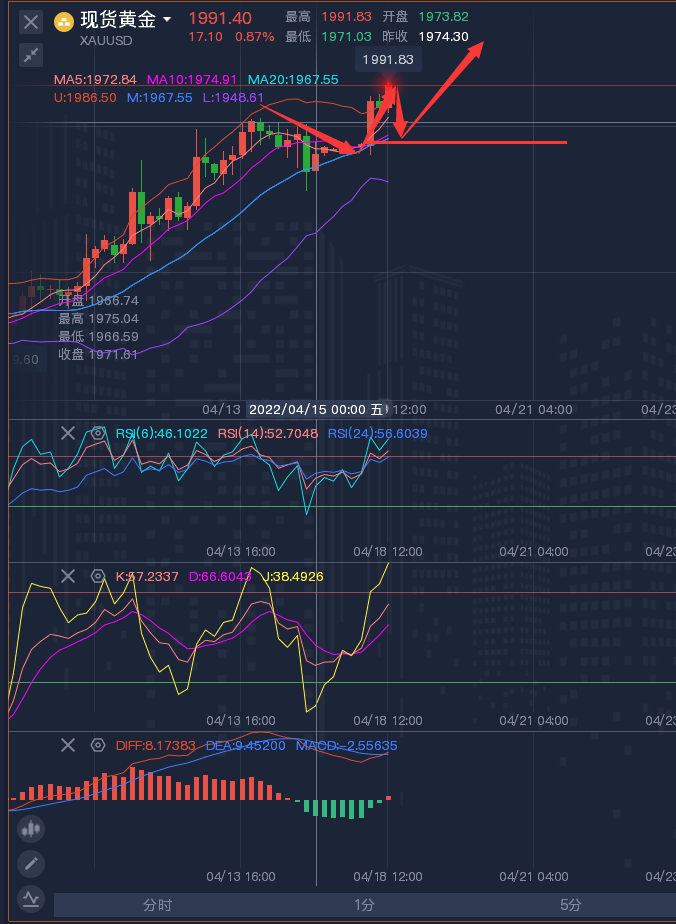Open the indicators line-chart icon
Image resolution: width=676 pixels, height=924 pixels.
point(31,900)
